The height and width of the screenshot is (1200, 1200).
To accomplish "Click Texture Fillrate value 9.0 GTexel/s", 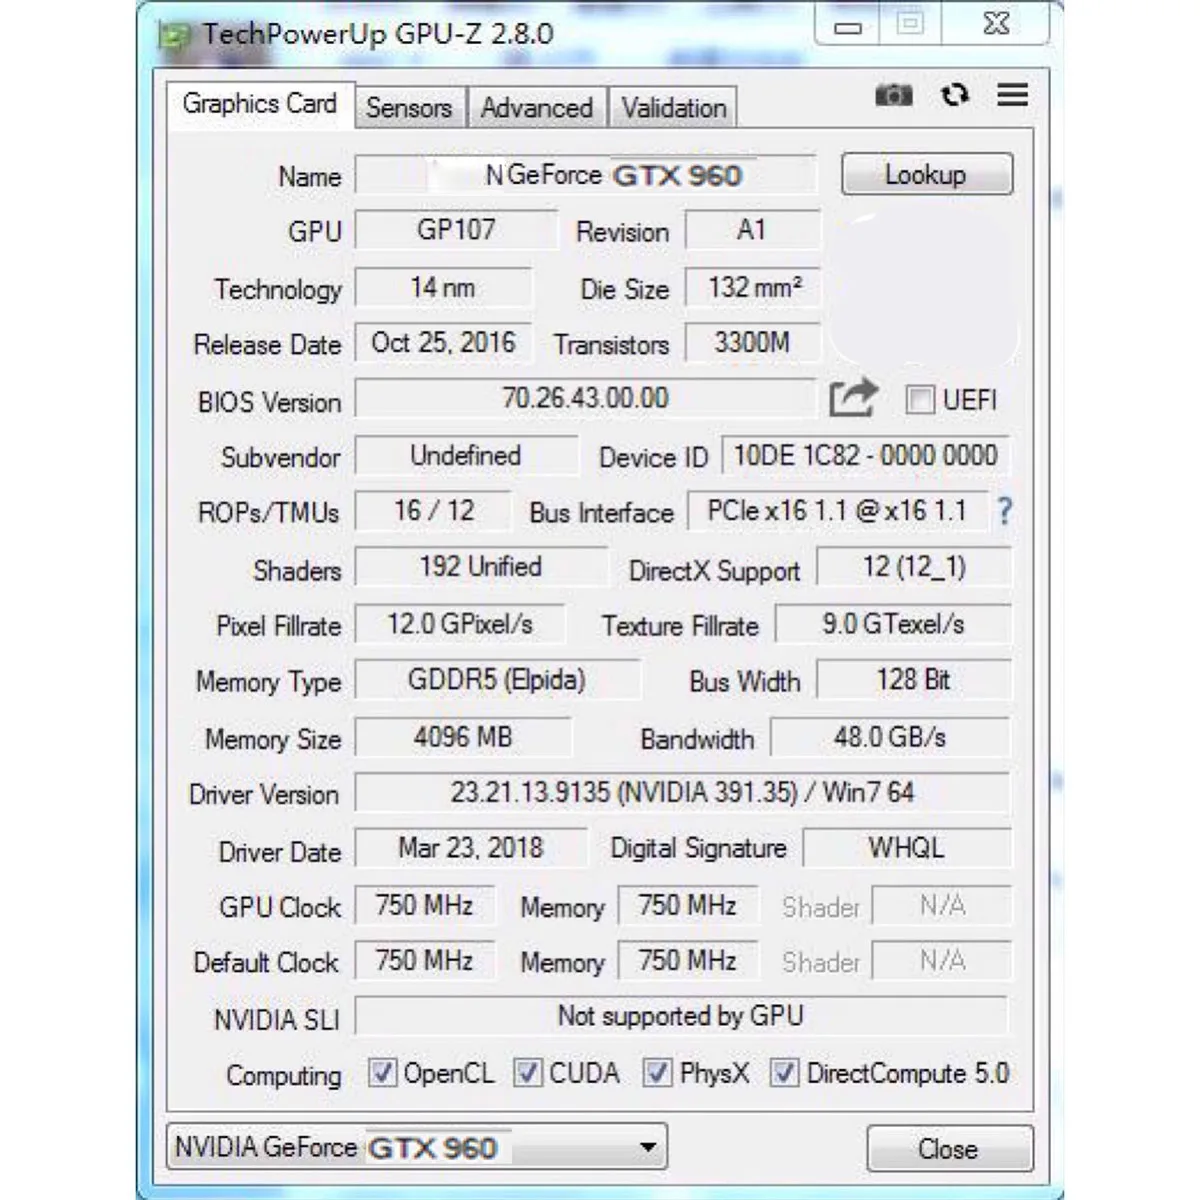I will (x=893, y=624).
